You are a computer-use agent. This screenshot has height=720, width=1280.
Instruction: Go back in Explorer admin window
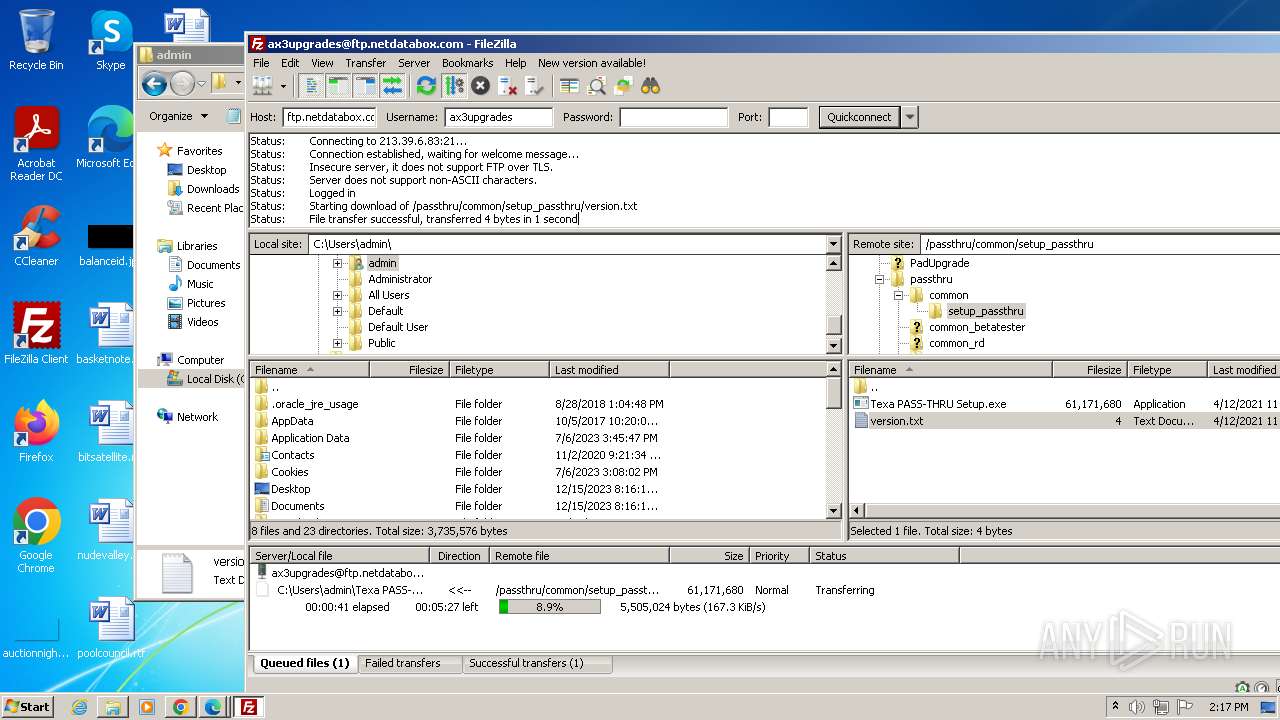click(x=154, y=84)
